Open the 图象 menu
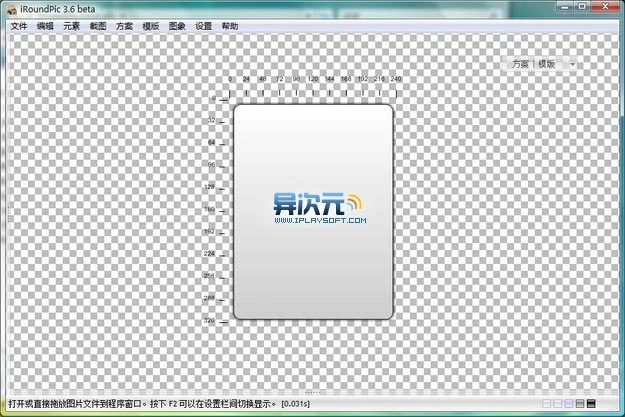This screenshot has width=625, height=417. (x=177, y=26)
